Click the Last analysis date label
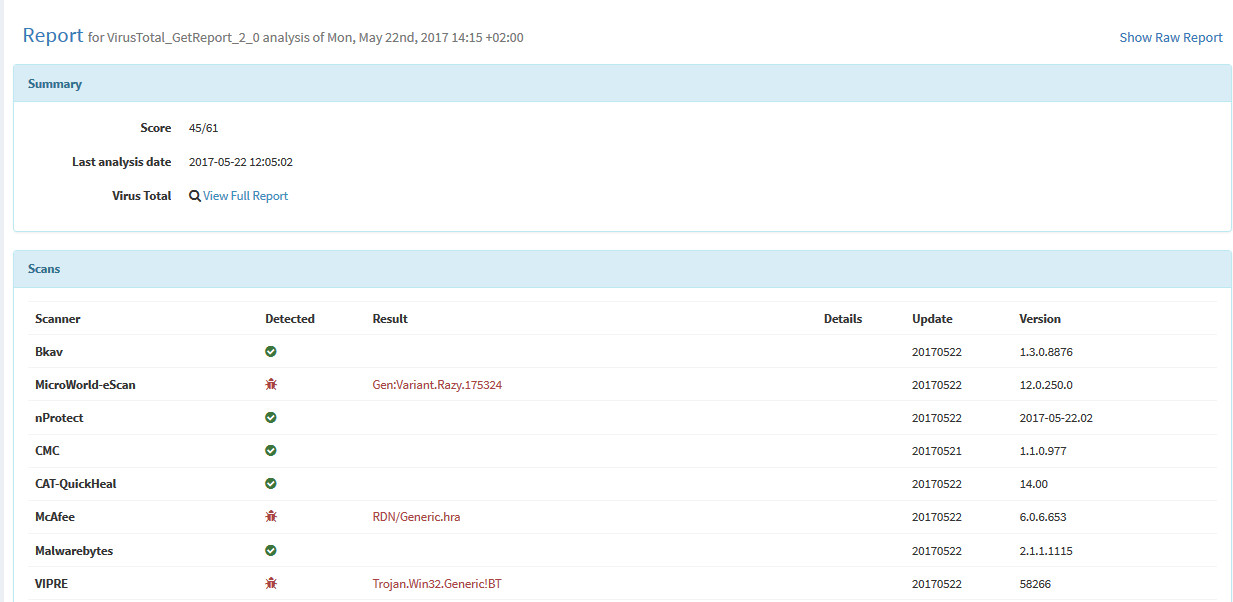1233x602 pixels. tap(121, 162)
